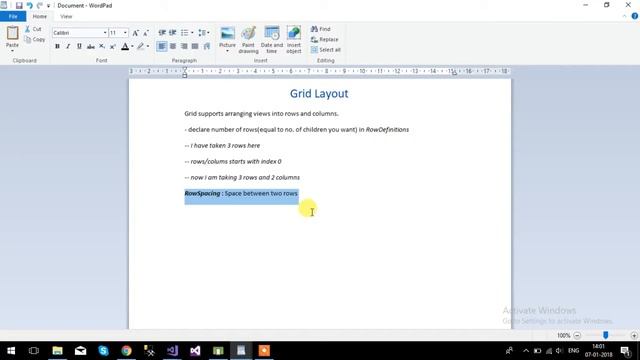Open the text color dropdown arrow
The width and height of the screenshot is (640, 360).
132,47
